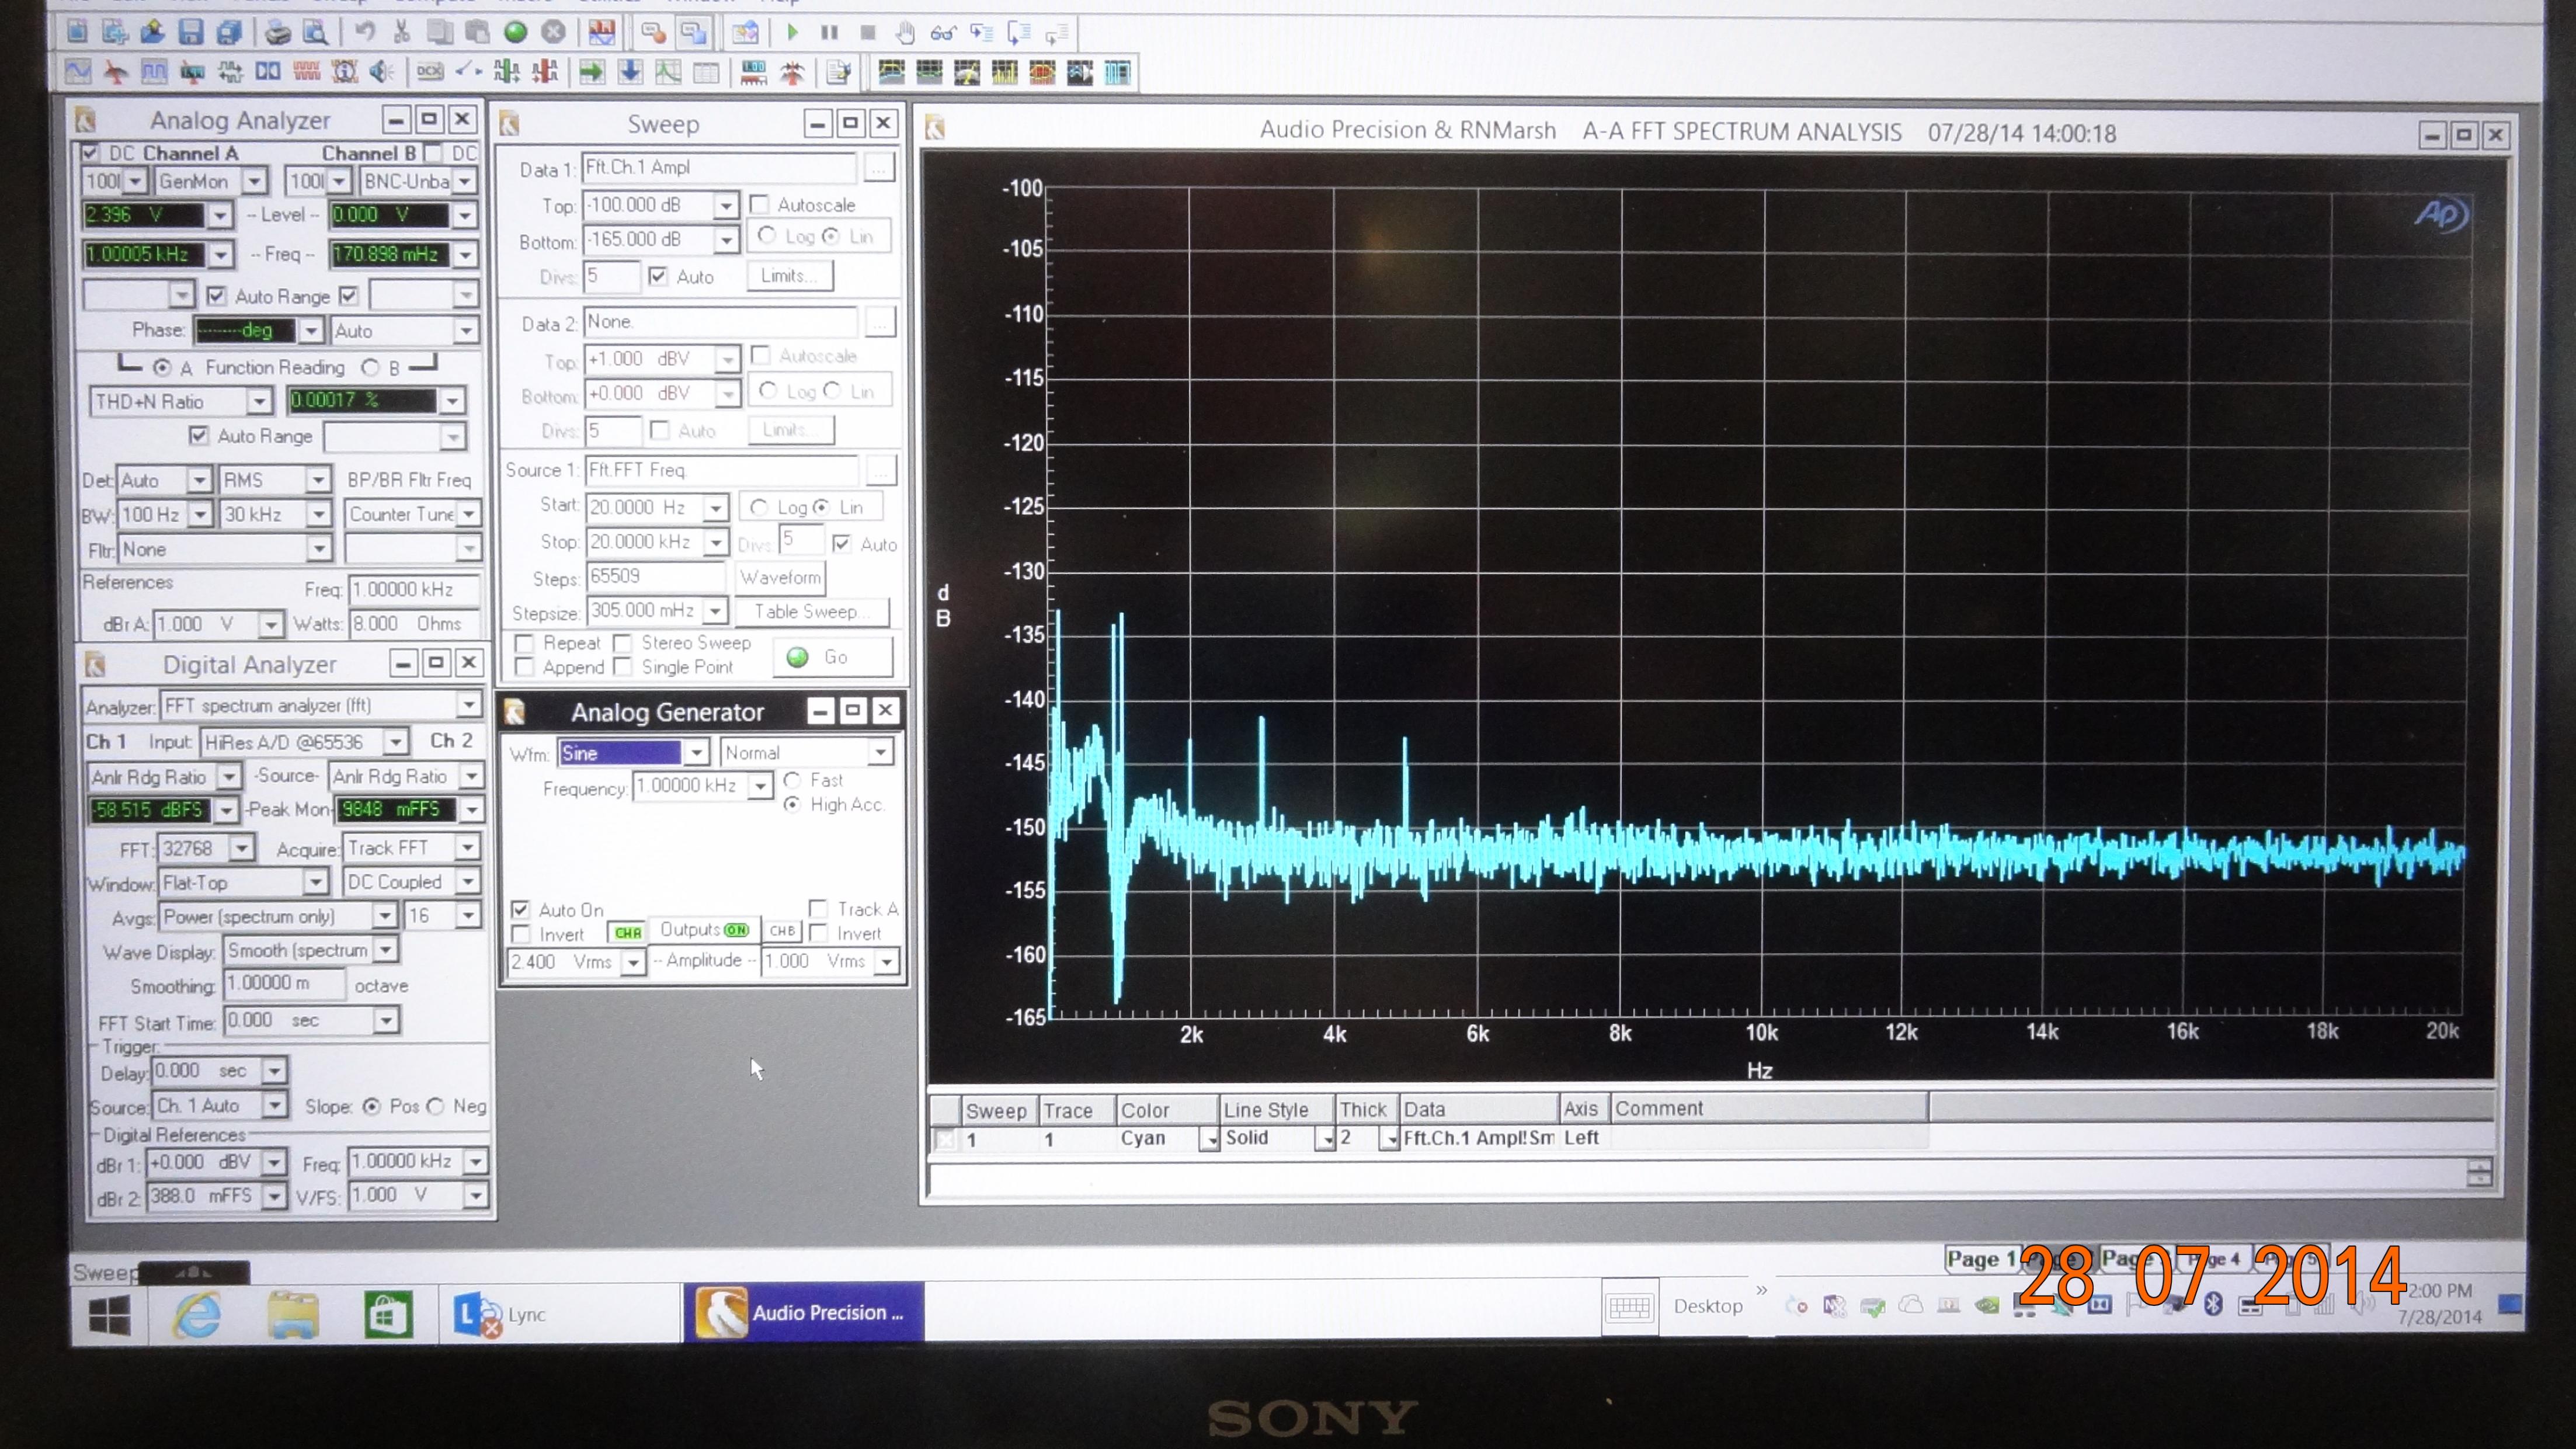Toggle the CHA output button

tap(627, 932)
